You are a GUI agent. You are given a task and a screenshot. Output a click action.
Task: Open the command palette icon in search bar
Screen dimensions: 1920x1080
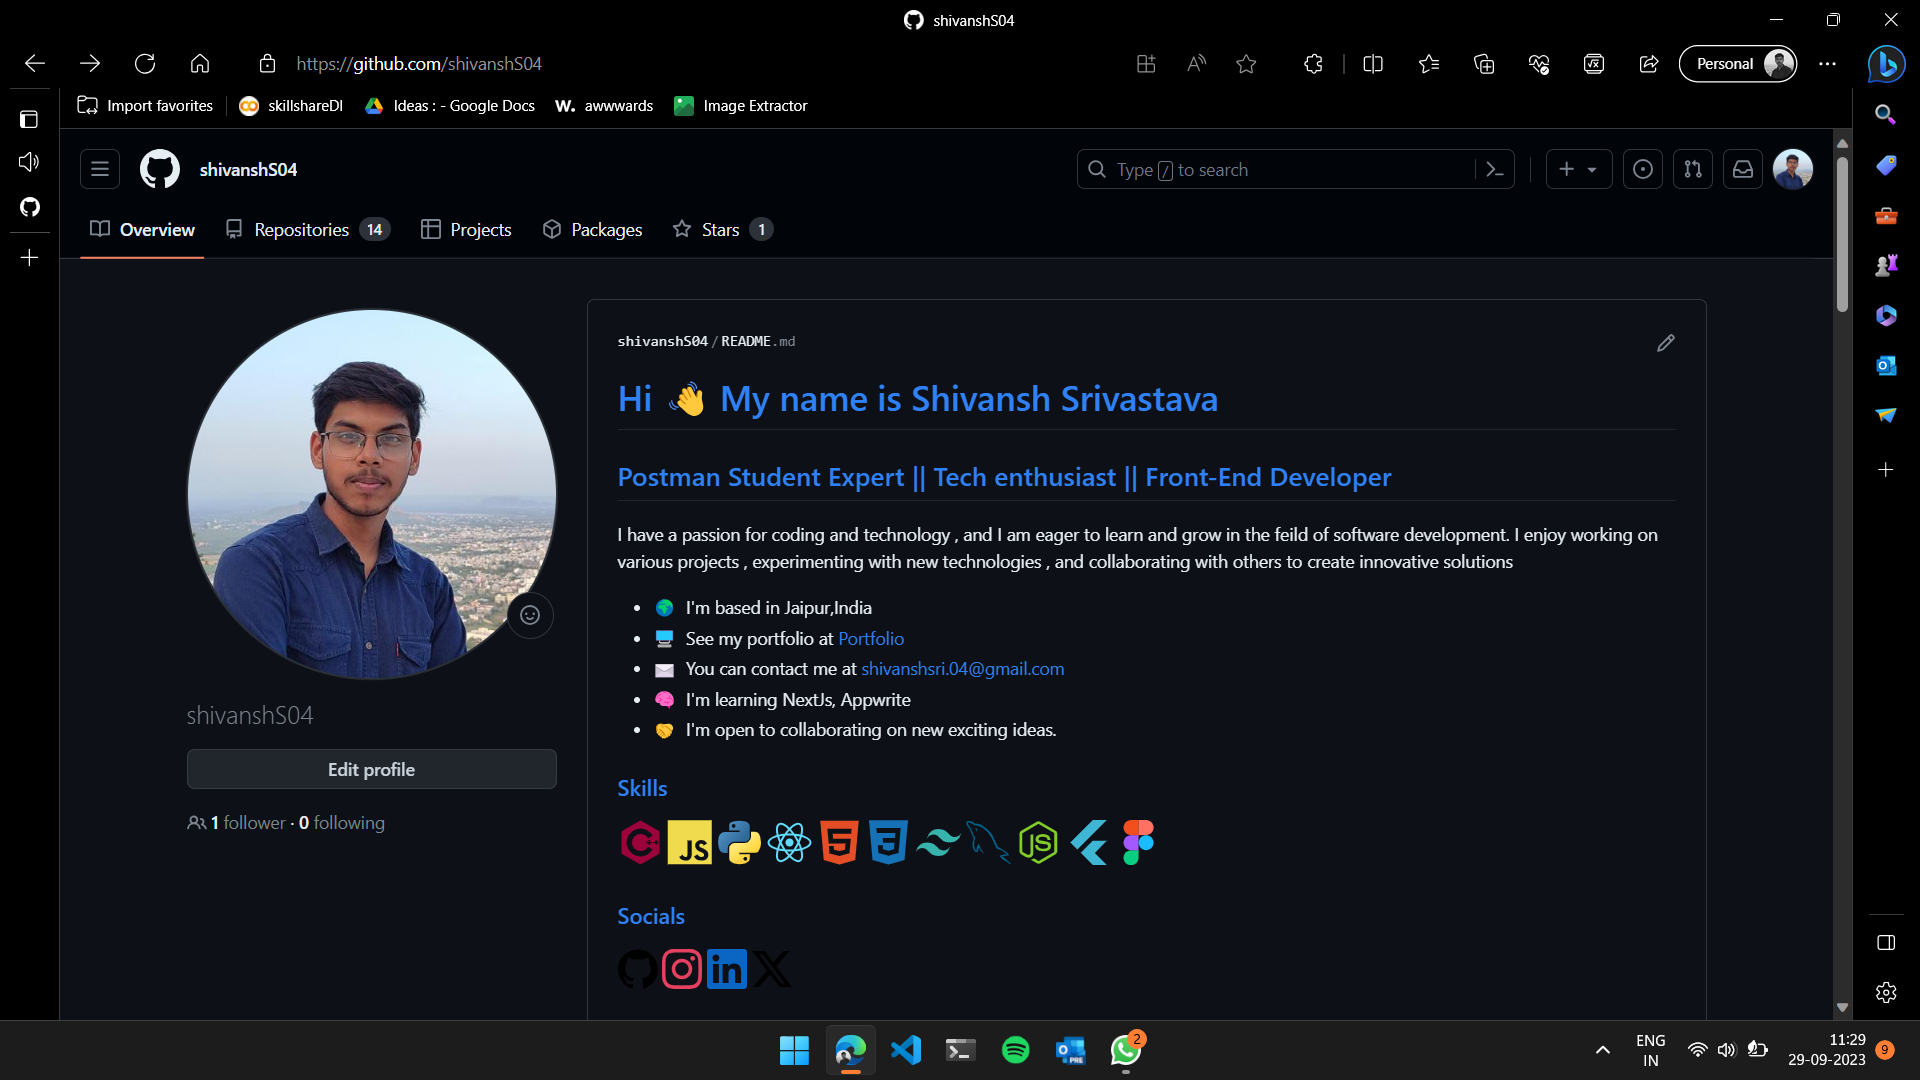[1495, 169]
